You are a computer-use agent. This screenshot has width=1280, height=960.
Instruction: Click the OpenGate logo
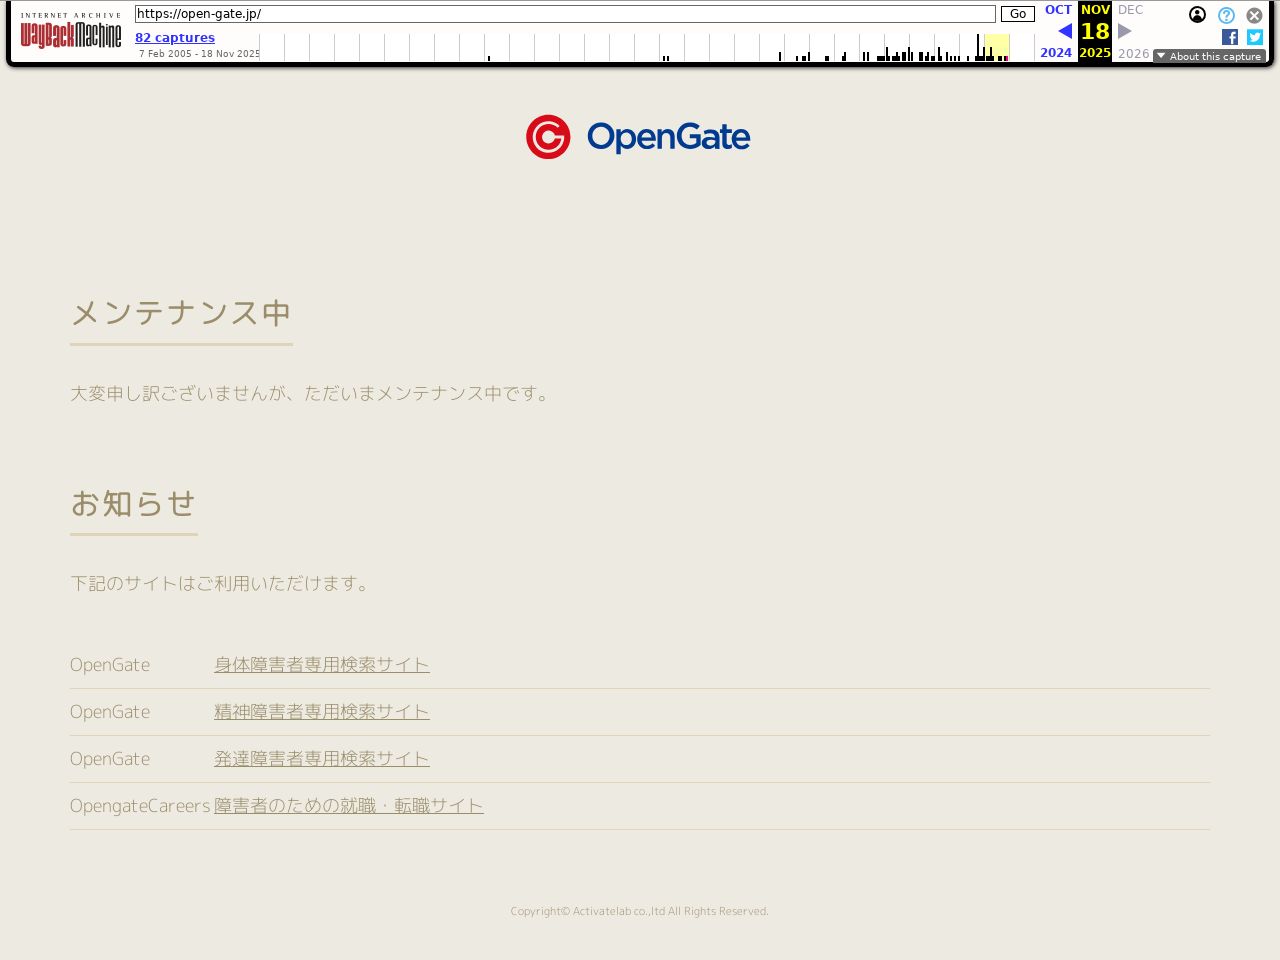[x=639, y=137]
